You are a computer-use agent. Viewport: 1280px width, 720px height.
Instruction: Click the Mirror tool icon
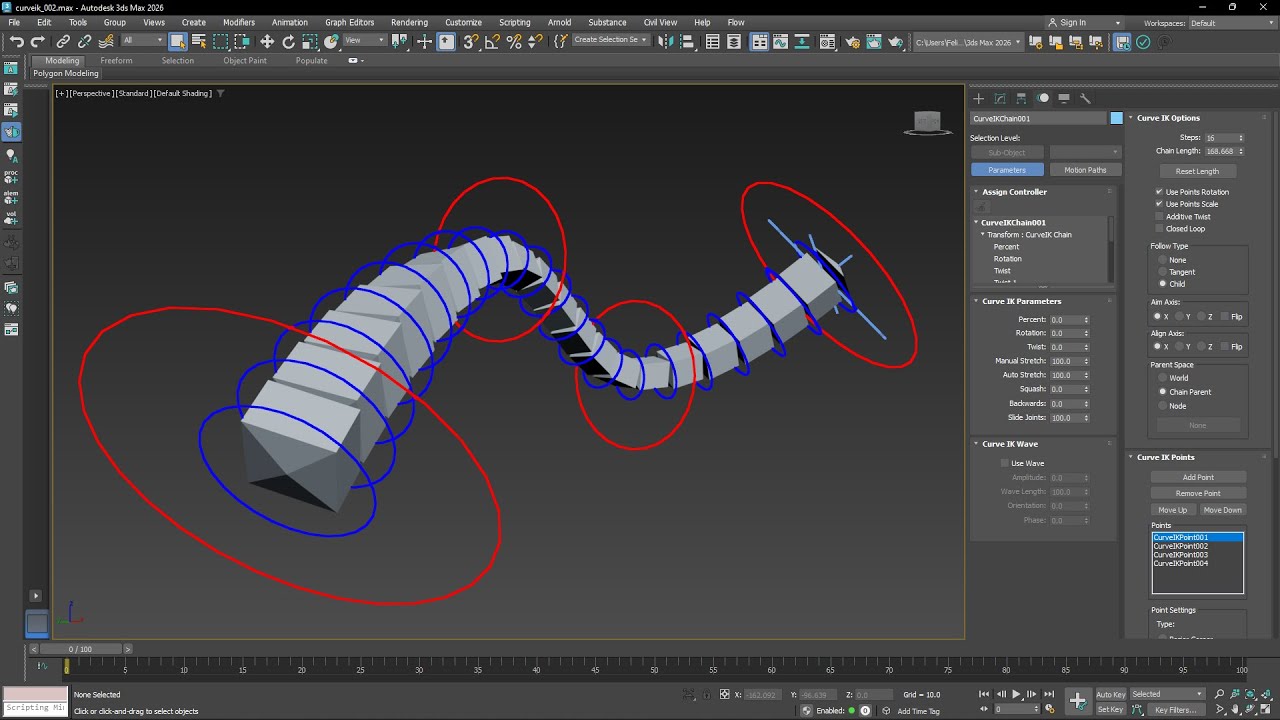tap(665, 42)
